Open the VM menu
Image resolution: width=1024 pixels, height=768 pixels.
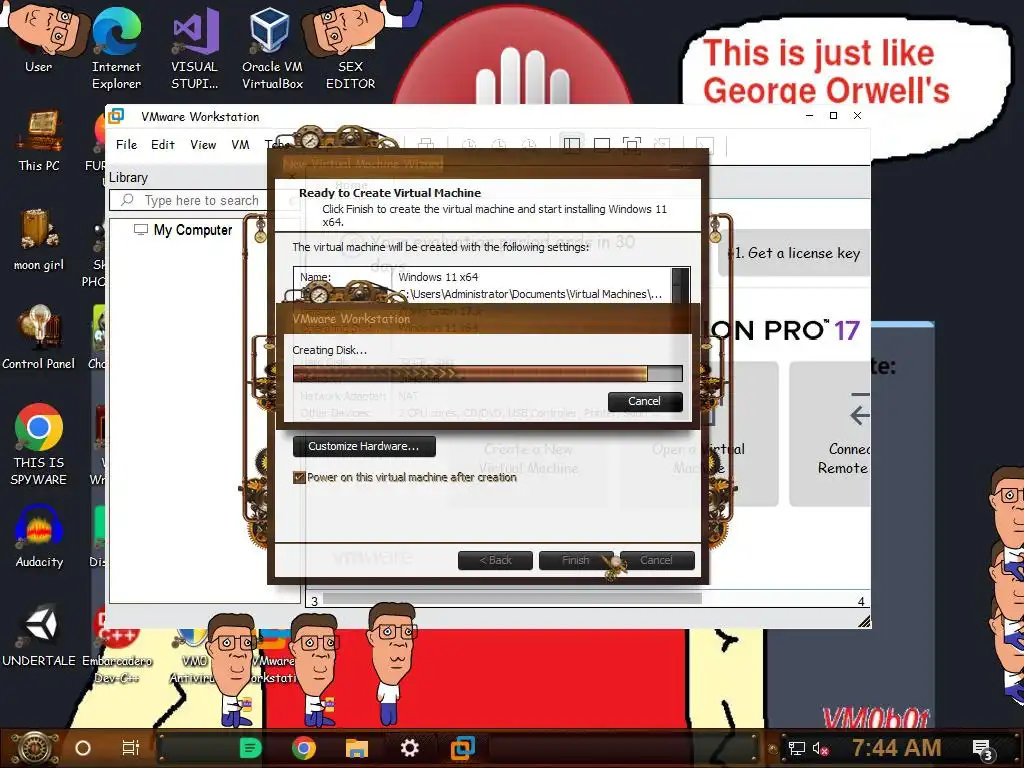[x=240, y=144]
